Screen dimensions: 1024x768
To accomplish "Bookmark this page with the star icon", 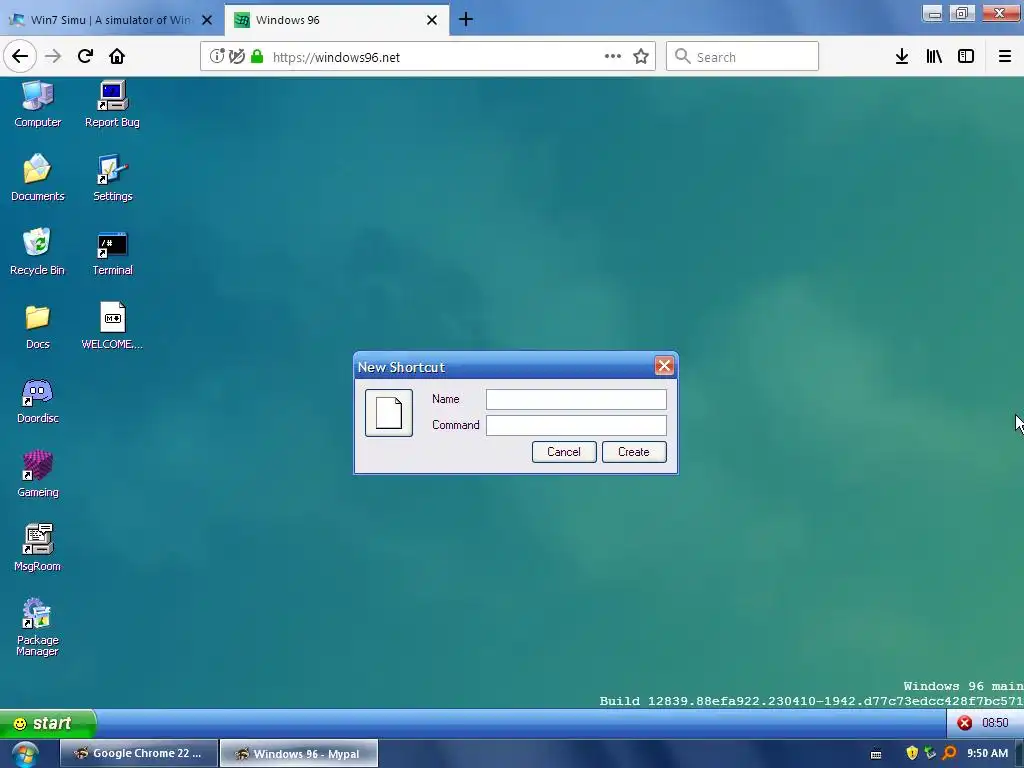I will 641,56.
